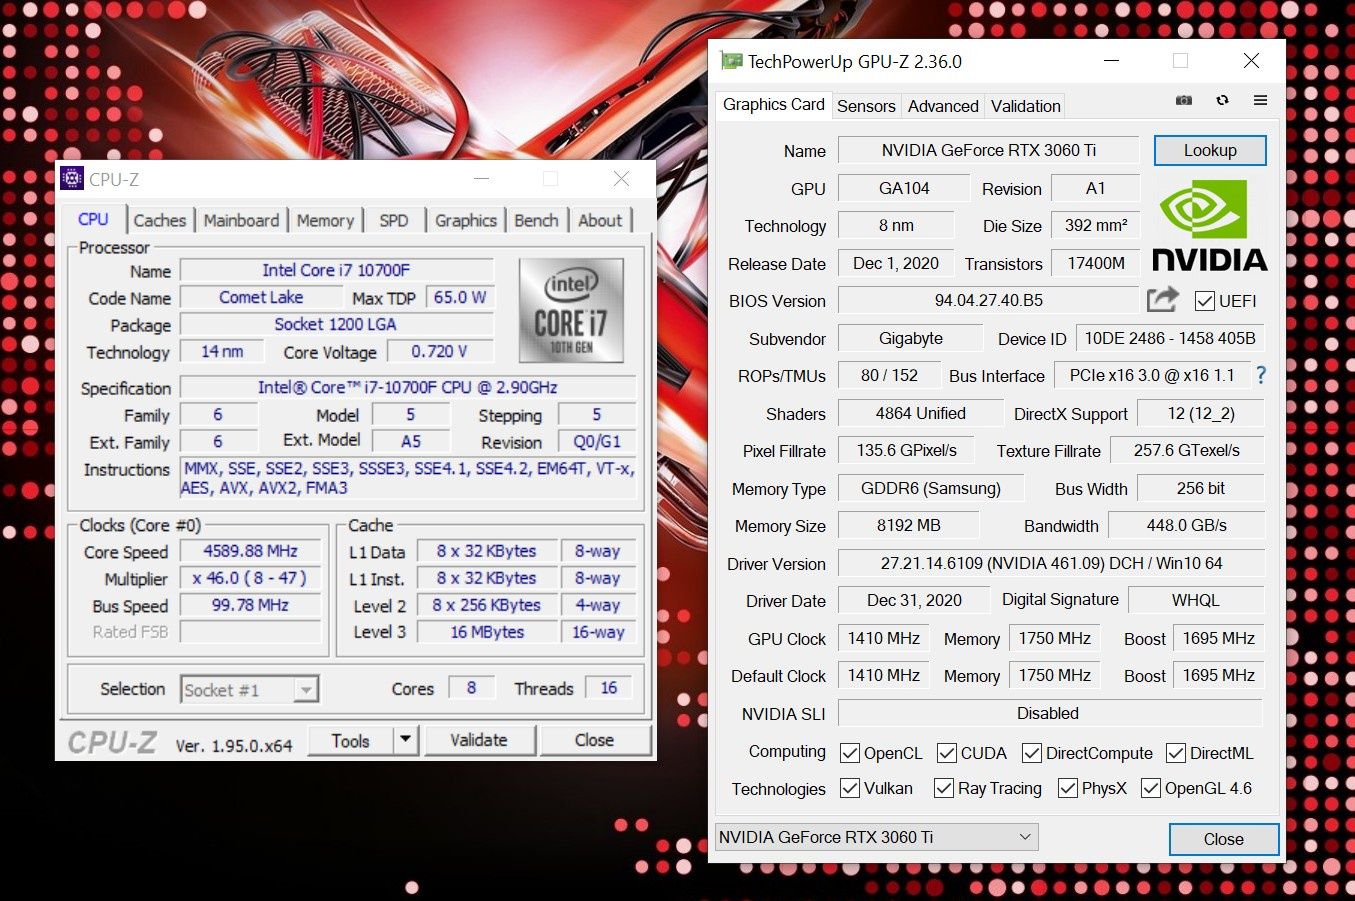
Task: Click the Threads value 16
Action: coord(609,688)
